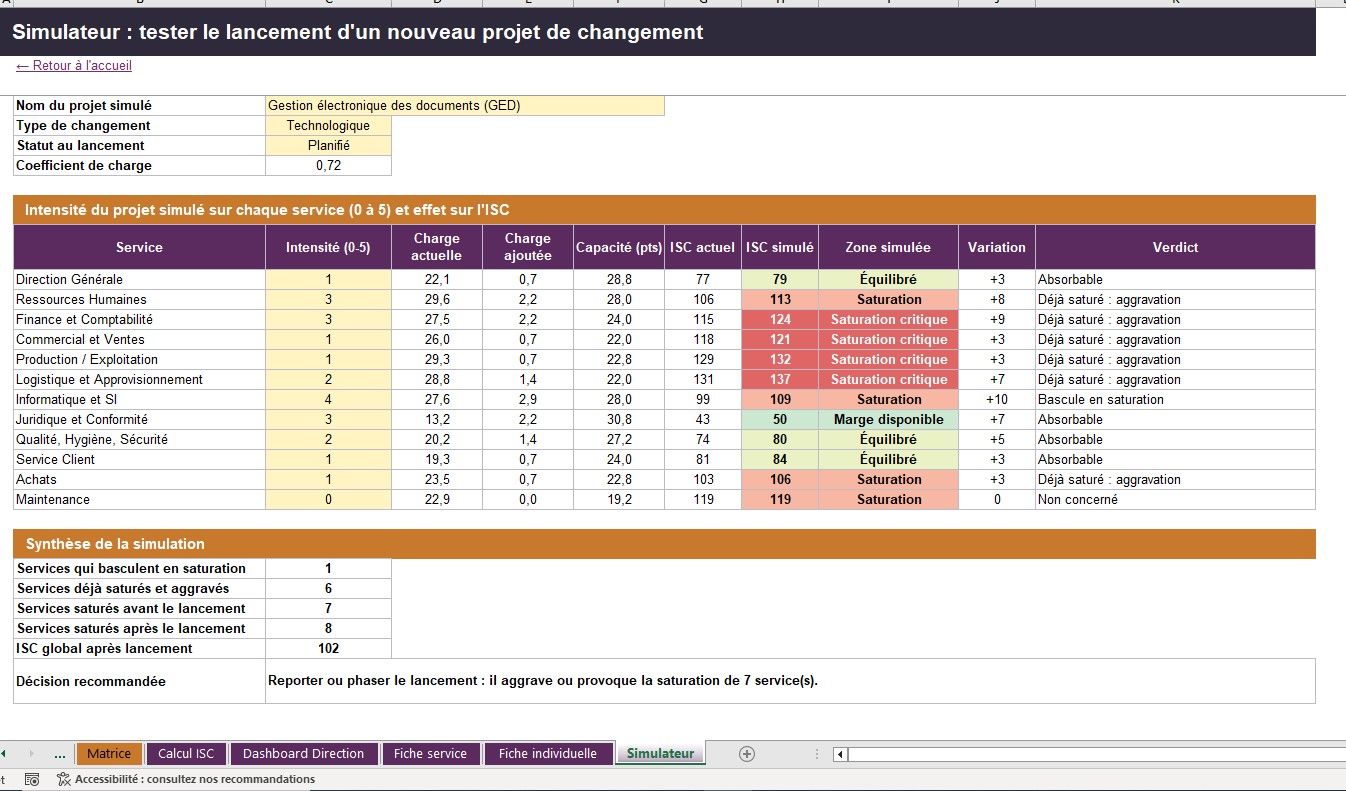Select the Informatique et SI service cell

139,400
